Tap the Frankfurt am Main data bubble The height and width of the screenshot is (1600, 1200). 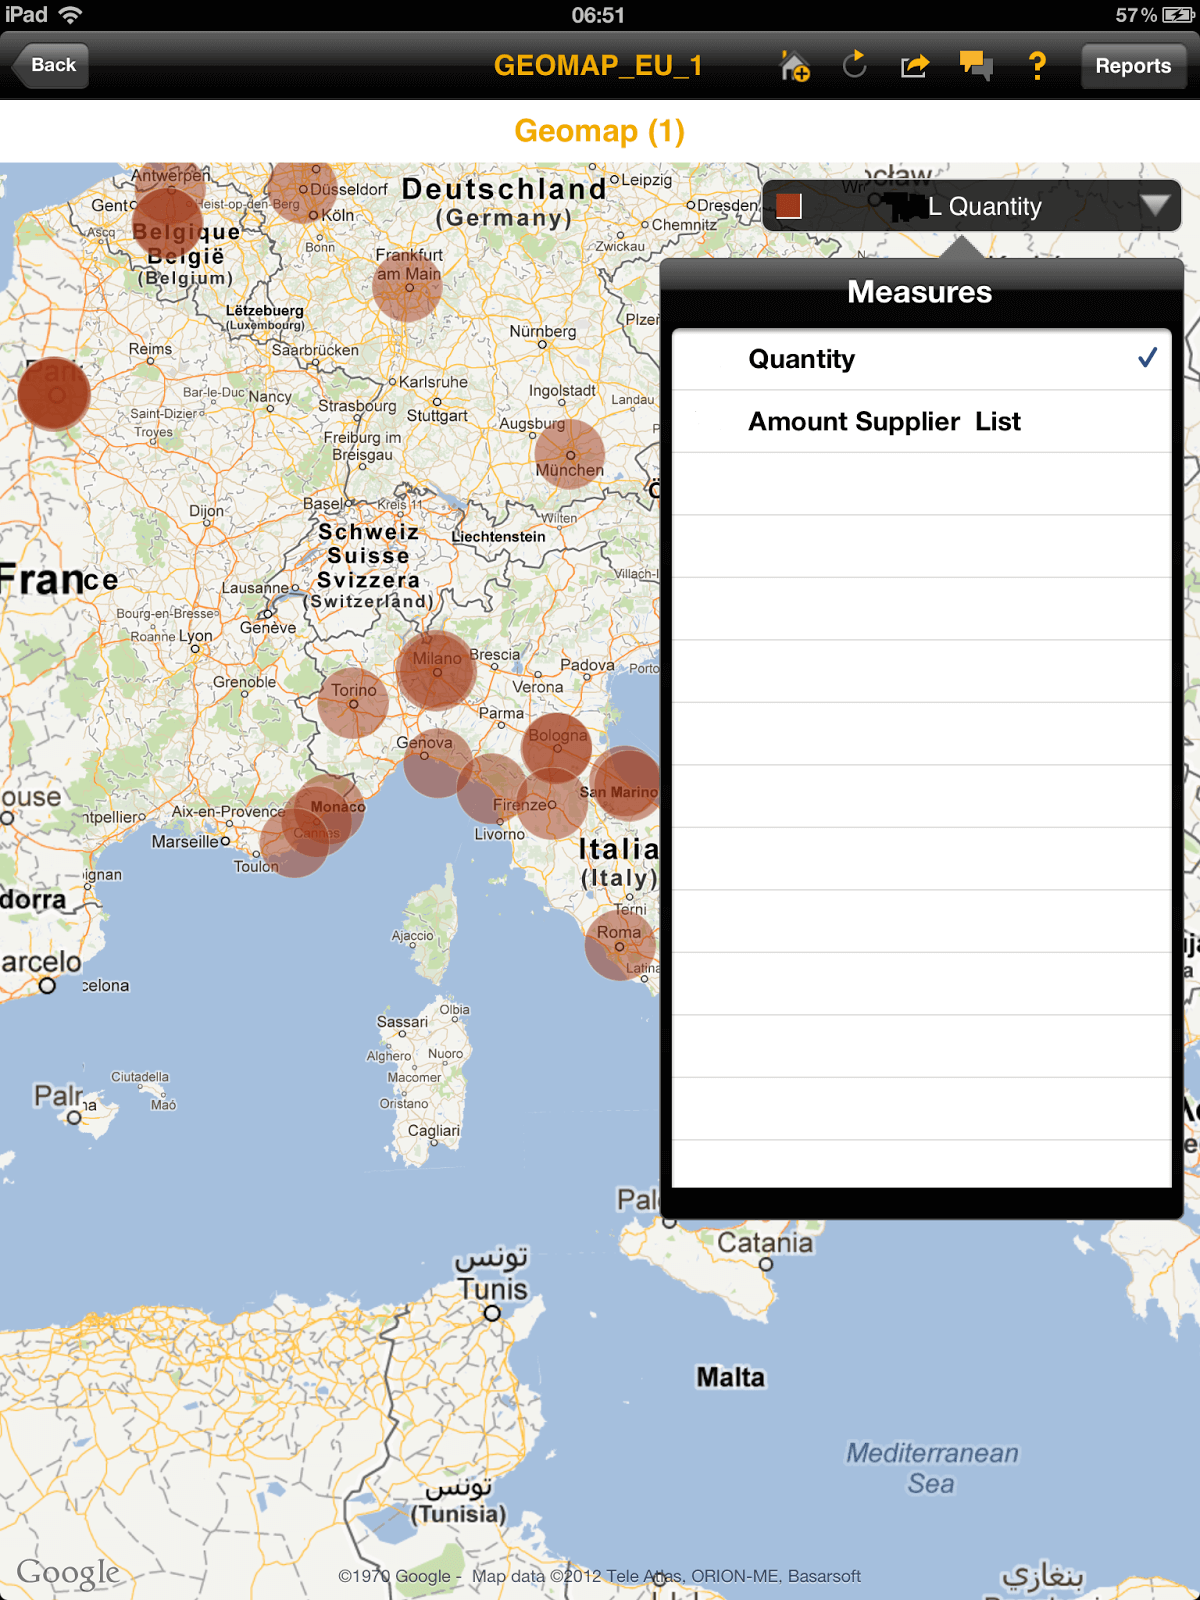click(407, 287)
